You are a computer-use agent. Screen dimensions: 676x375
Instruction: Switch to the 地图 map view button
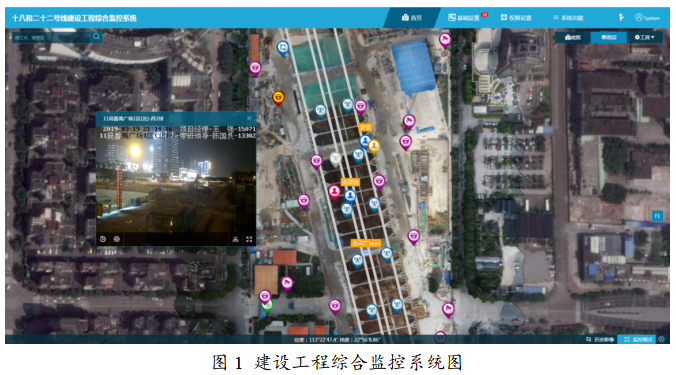coord(573,38)
